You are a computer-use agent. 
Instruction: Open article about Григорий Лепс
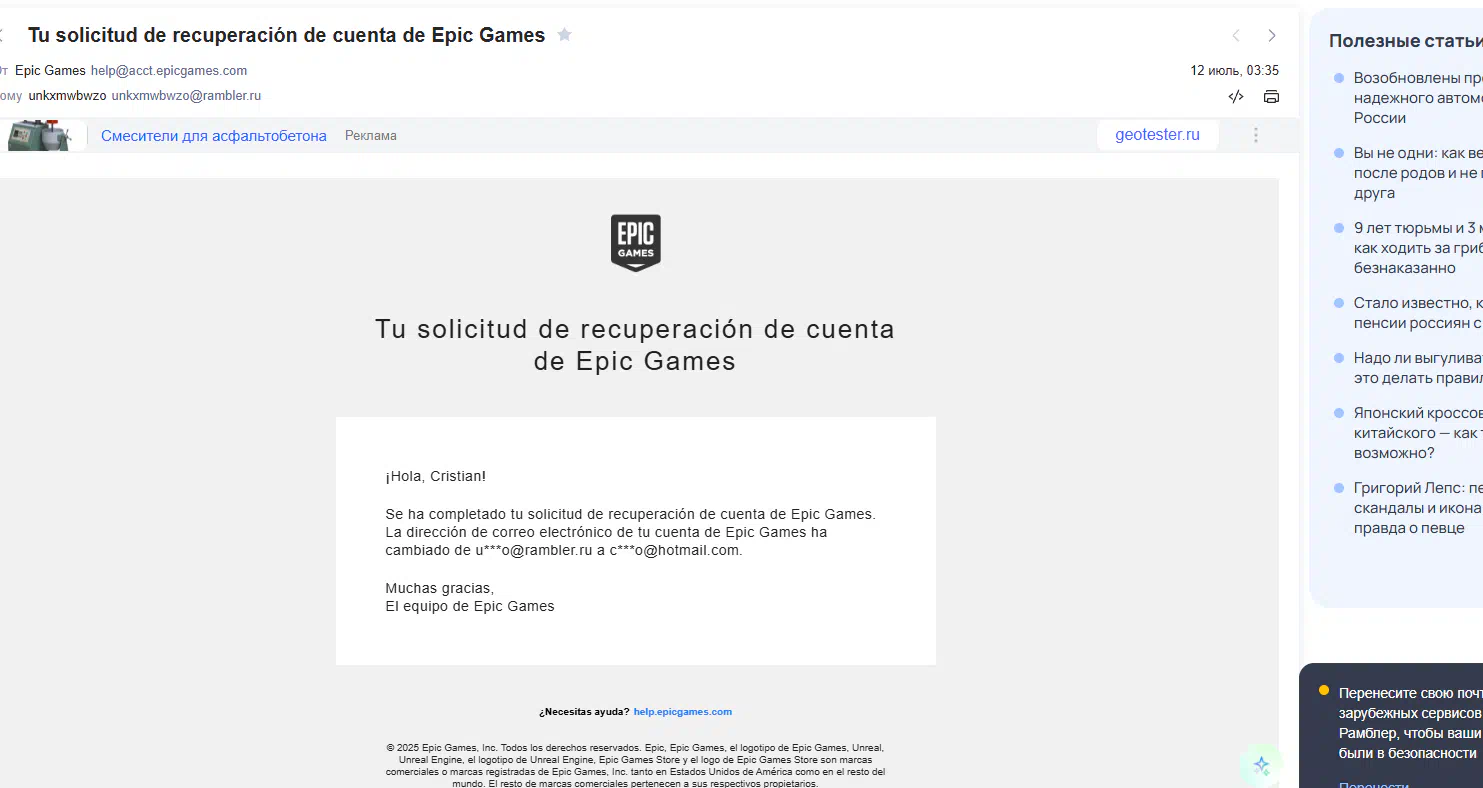coord(1418,508)
